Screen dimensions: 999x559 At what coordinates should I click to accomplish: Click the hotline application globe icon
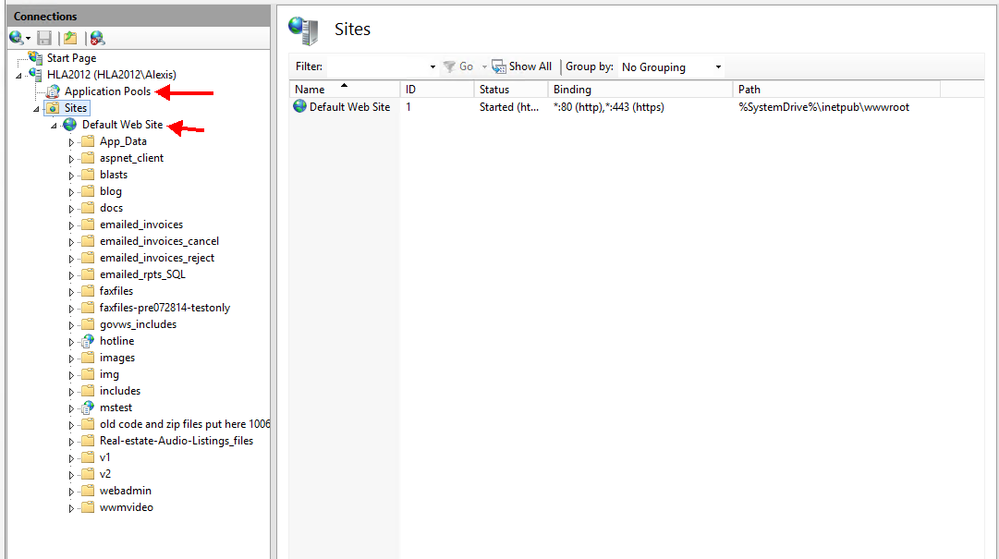pyautogui.click(x=88, y=341)
